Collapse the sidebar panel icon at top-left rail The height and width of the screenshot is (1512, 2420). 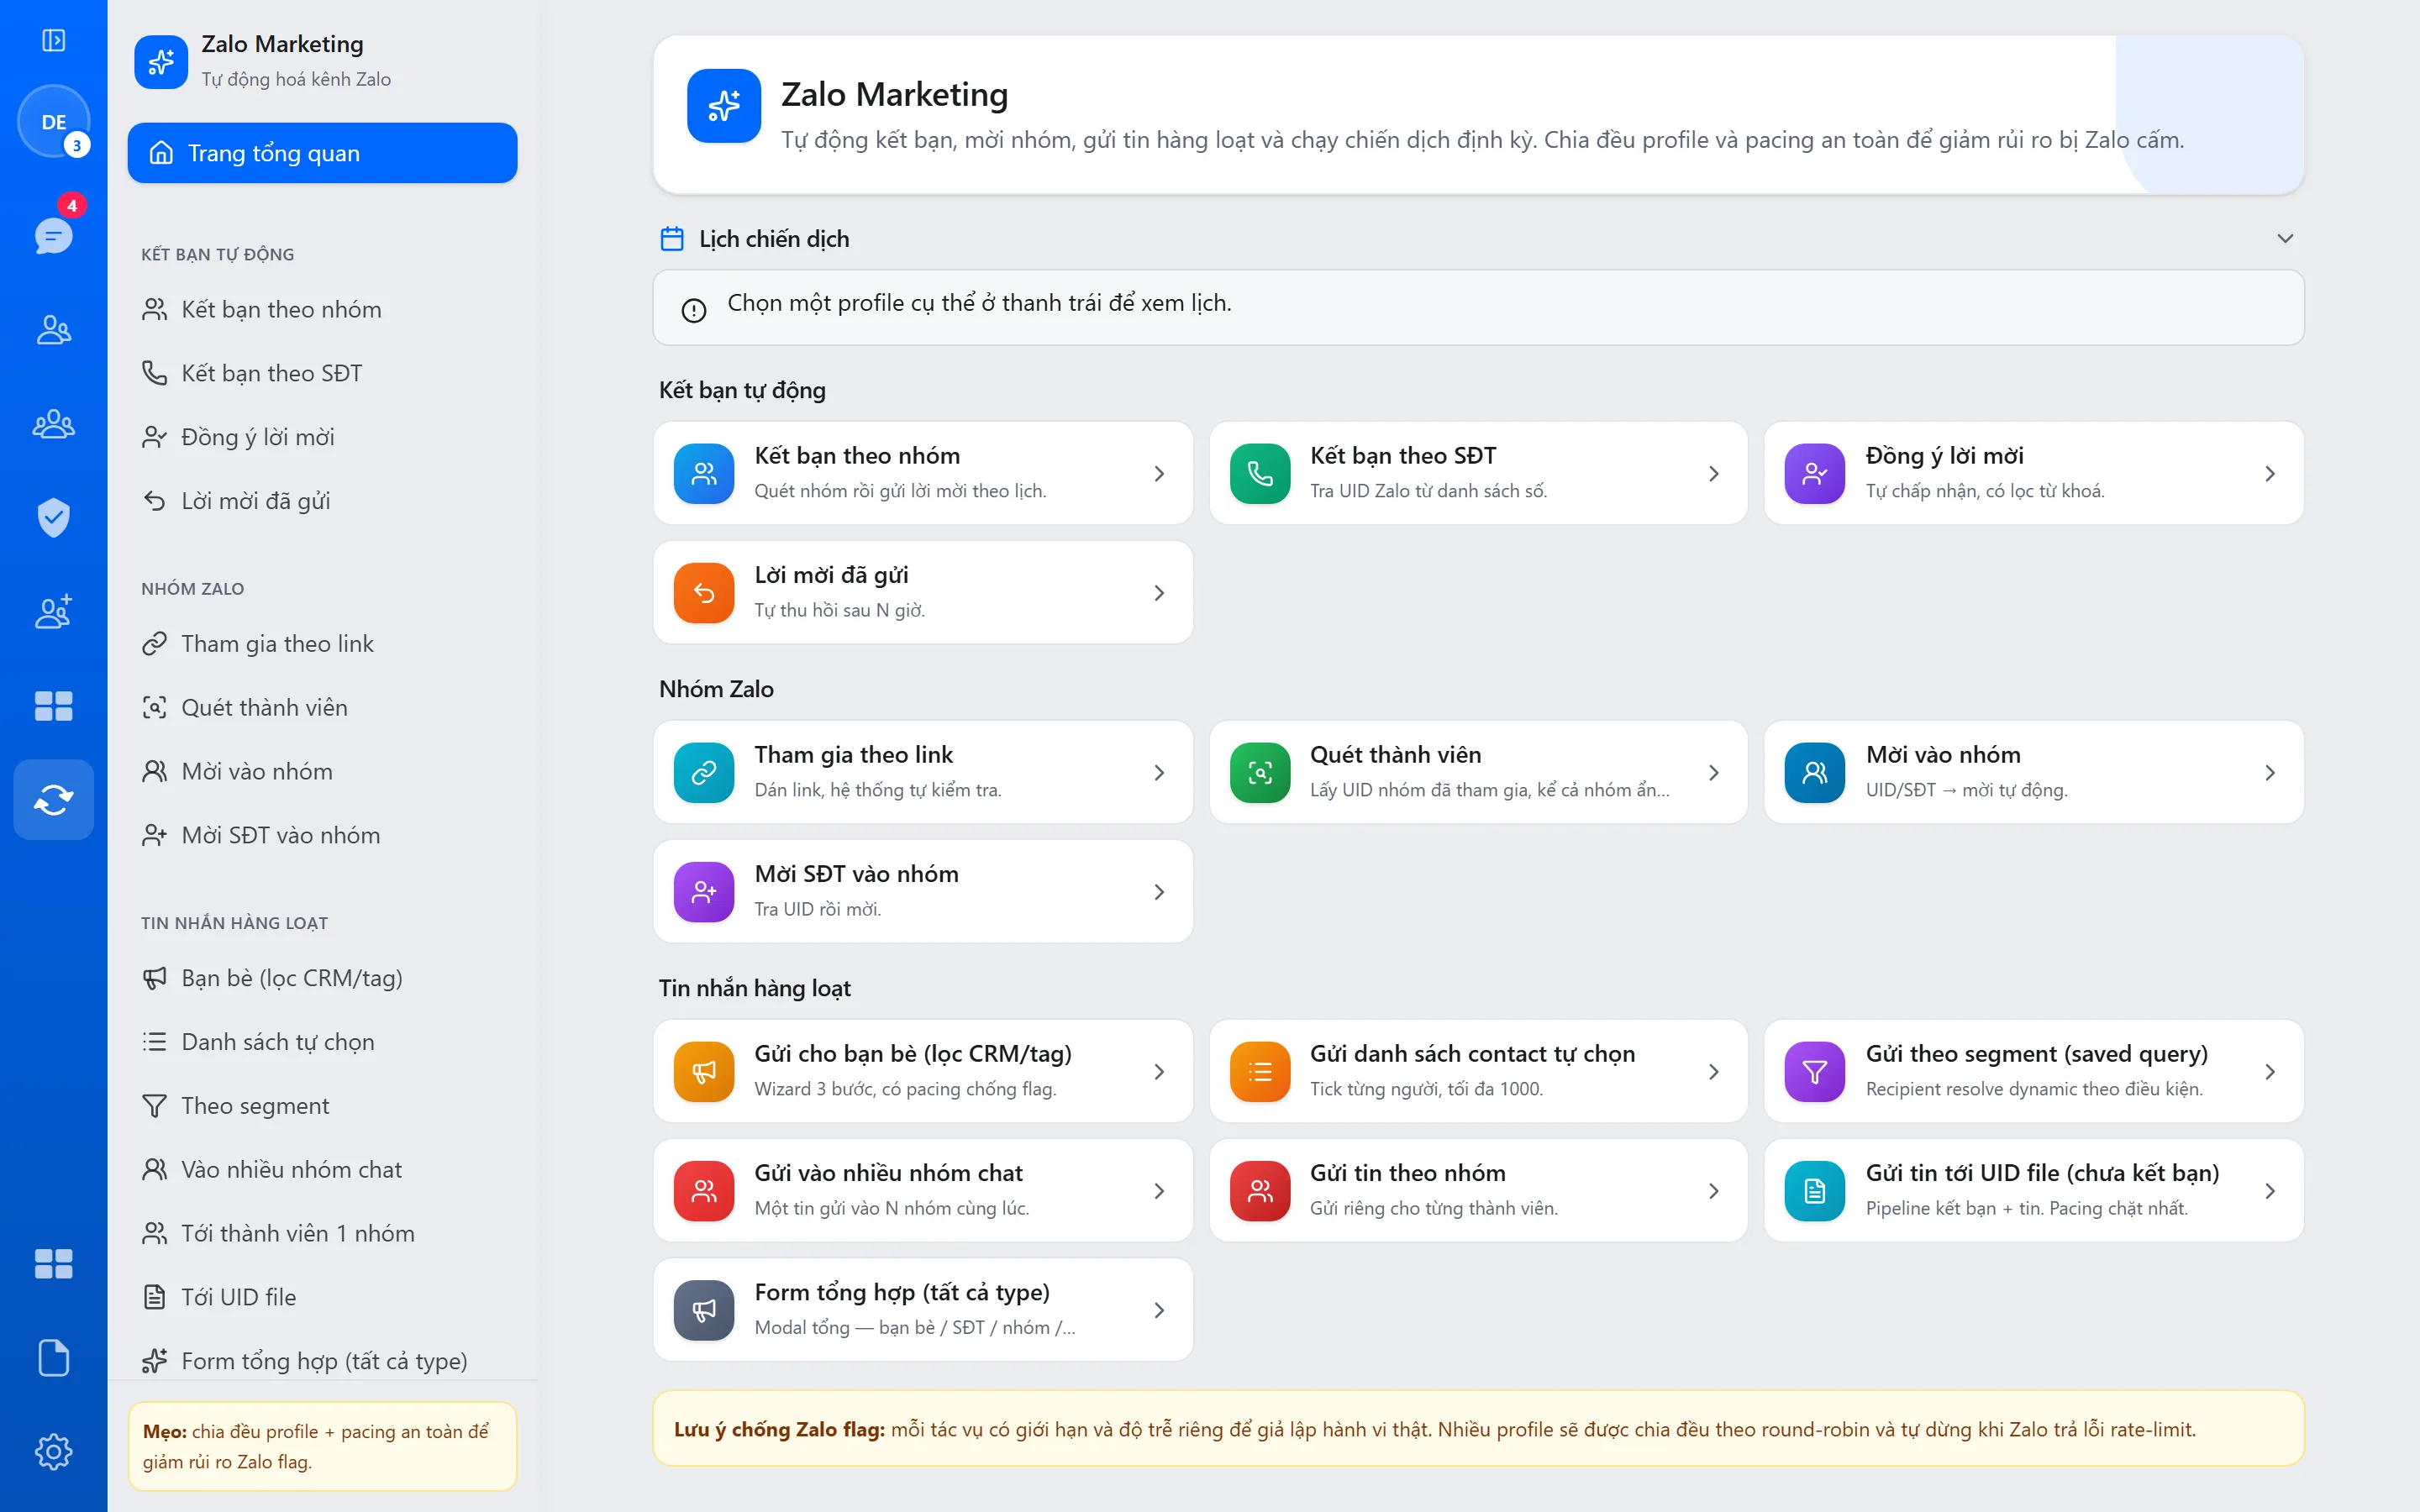point(53,40)
